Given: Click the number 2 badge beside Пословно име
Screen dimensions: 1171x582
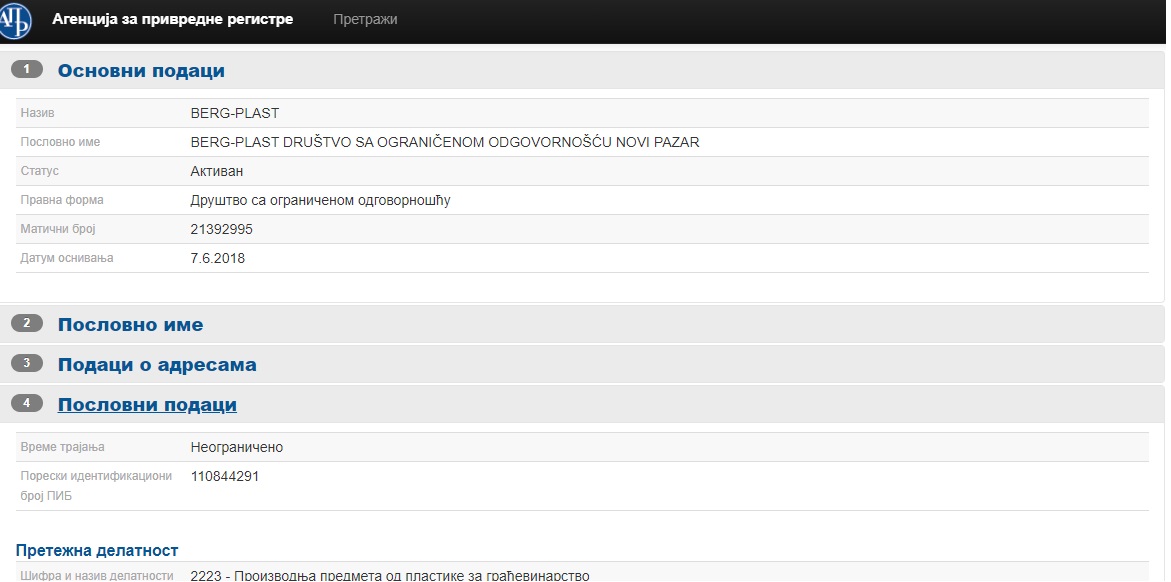Looking at the screenshot, I should (x=27, y=324).
